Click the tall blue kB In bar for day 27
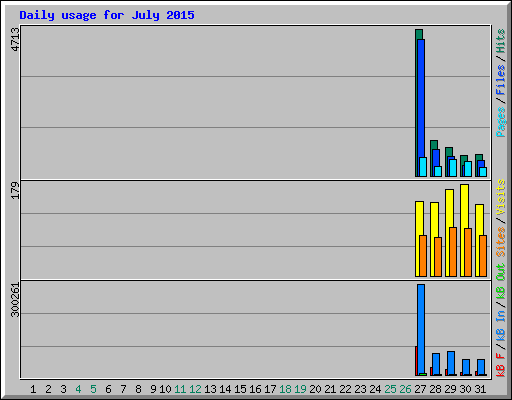The height and width of the screenshot is (400, 512). click(421, 329)
